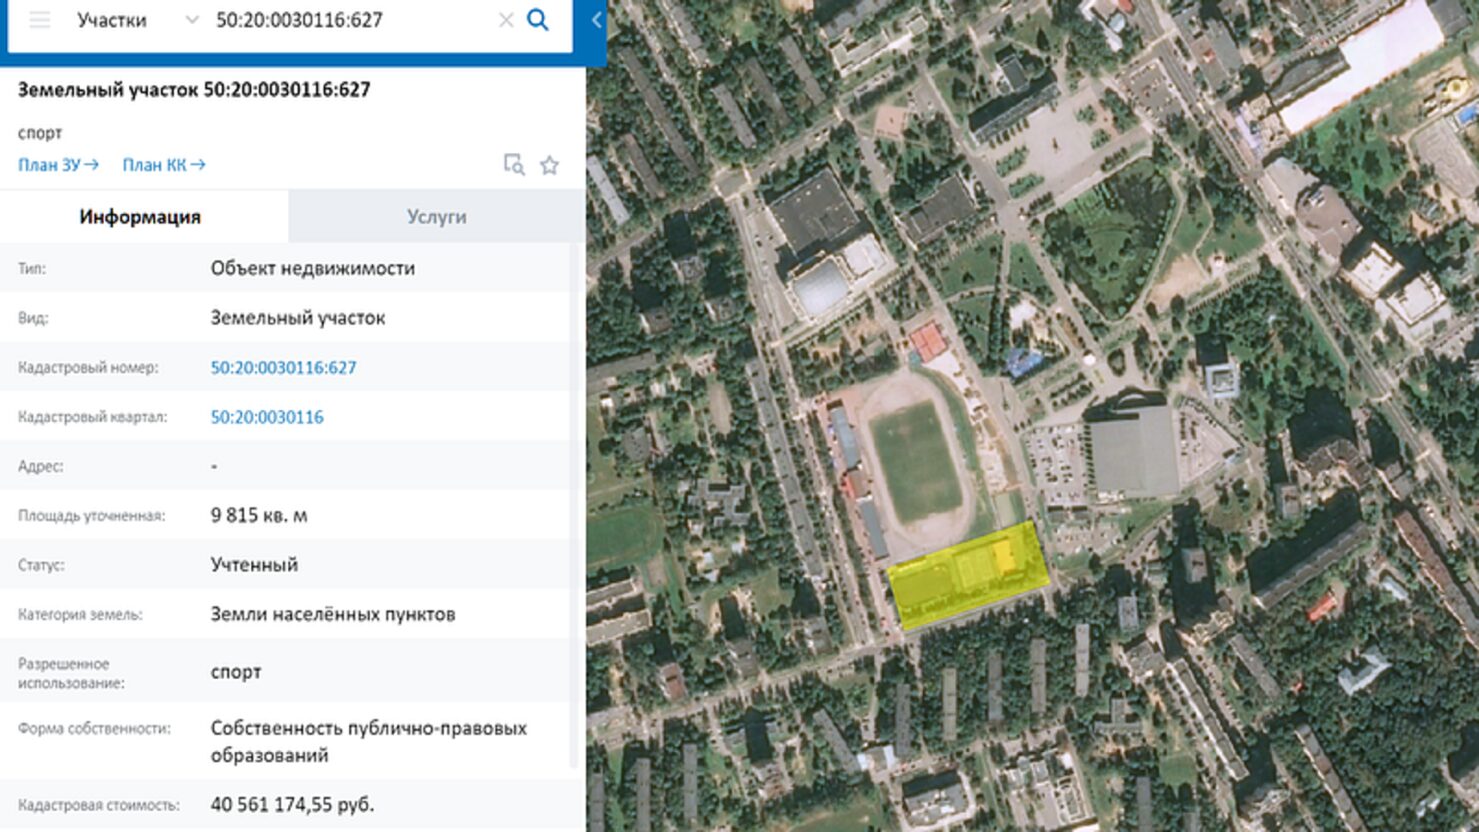Open cadastral number 50:20:0030116:627 link
Screen dimensions: 1479x832
click(x=283, y=368)
